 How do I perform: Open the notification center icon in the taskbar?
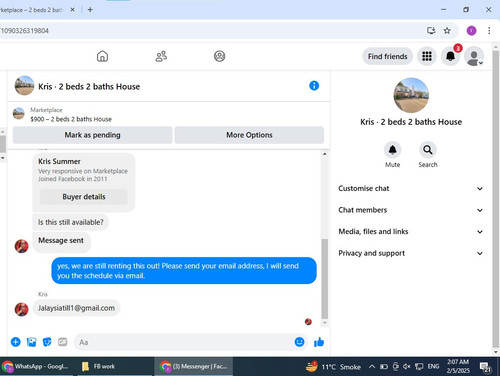tap(485, 367)
